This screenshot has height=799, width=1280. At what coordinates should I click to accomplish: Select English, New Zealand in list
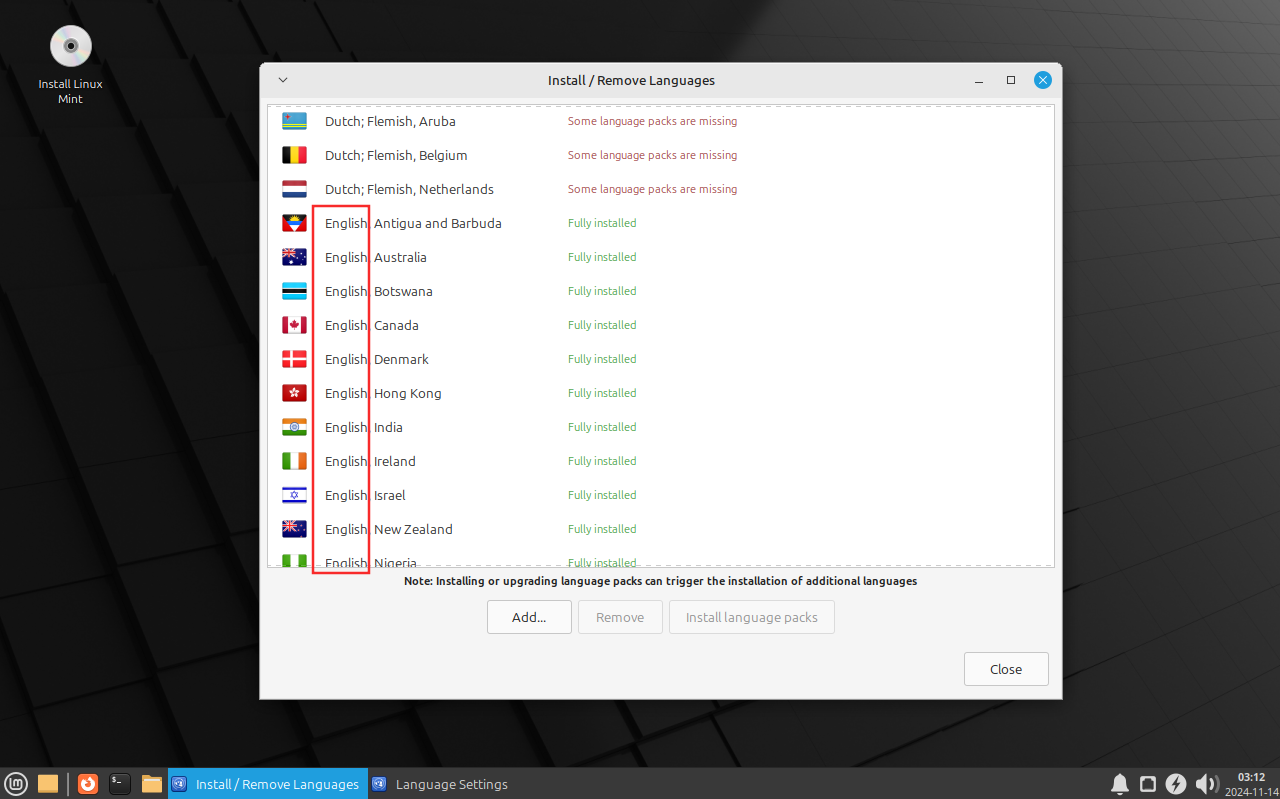[x=660, y=529]
